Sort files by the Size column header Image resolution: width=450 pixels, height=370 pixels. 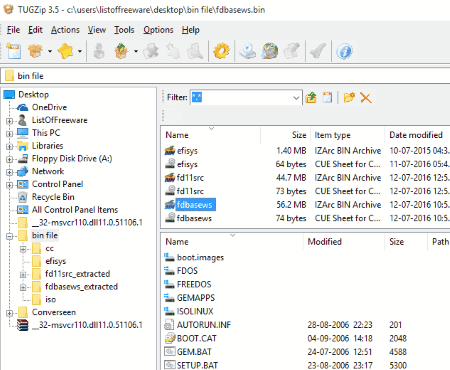pos(299,135)
